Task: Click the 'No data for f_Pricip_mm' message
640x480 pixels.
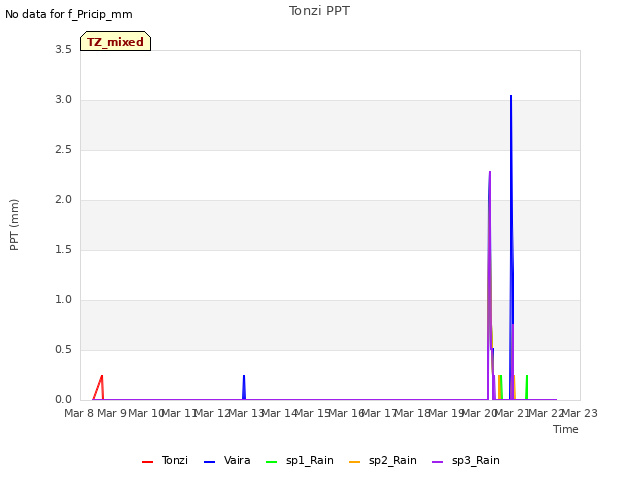Action: (x=69, y=14)
